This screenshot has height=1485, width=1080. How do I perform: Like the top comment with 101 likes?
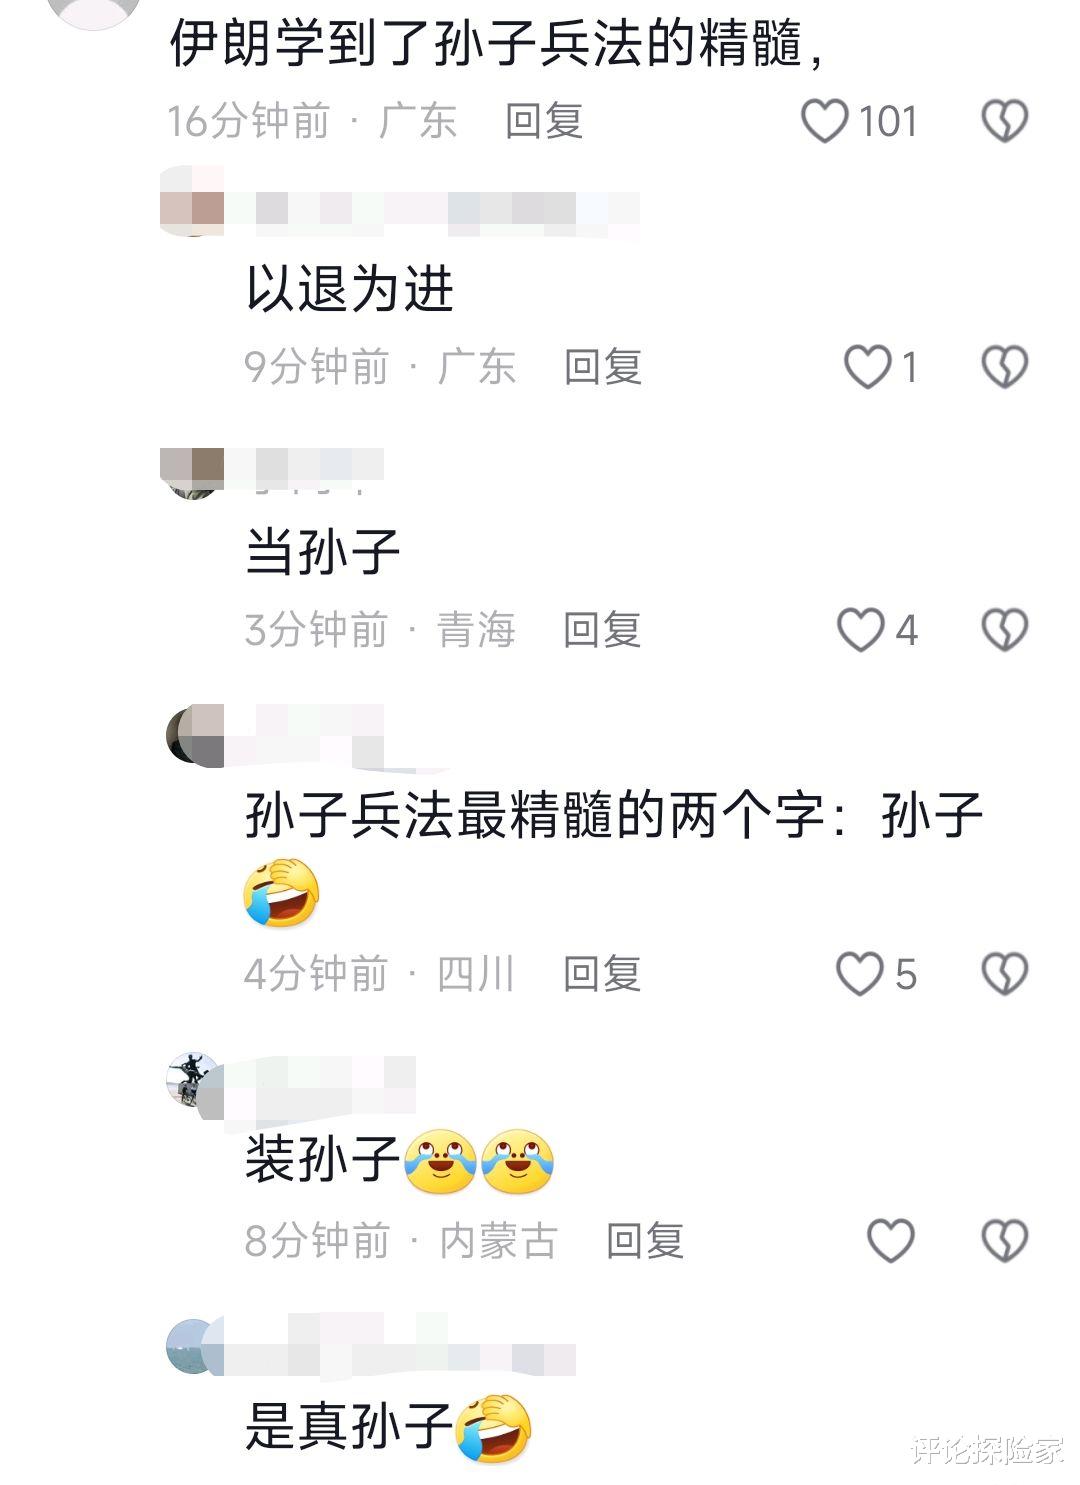[825, 121]
